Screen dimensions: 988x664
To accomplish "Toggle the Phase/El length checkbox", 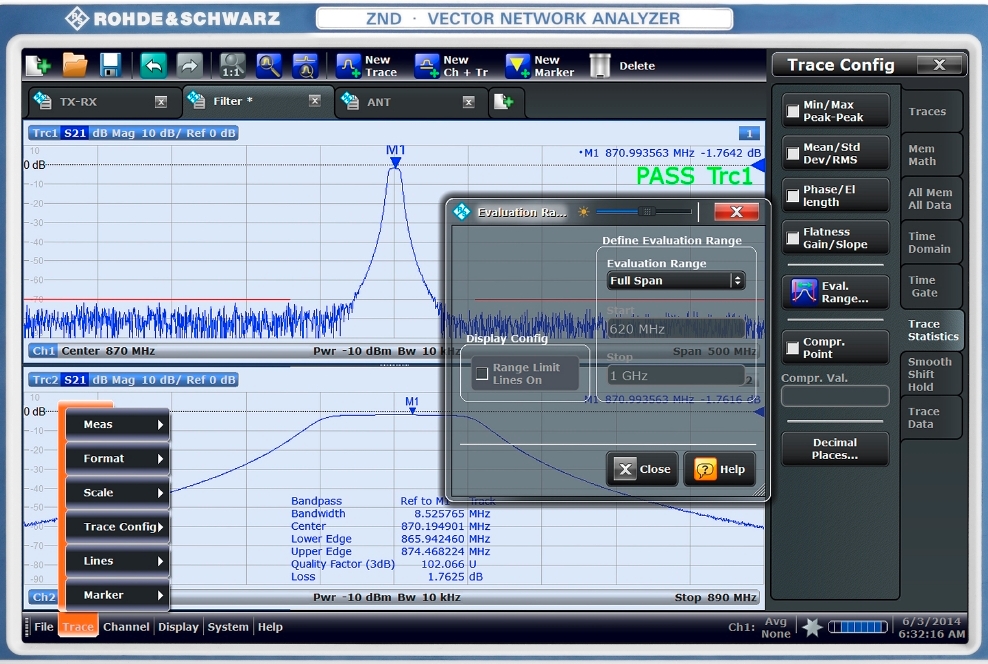I will pyautogui.click(x=793, y=196).
